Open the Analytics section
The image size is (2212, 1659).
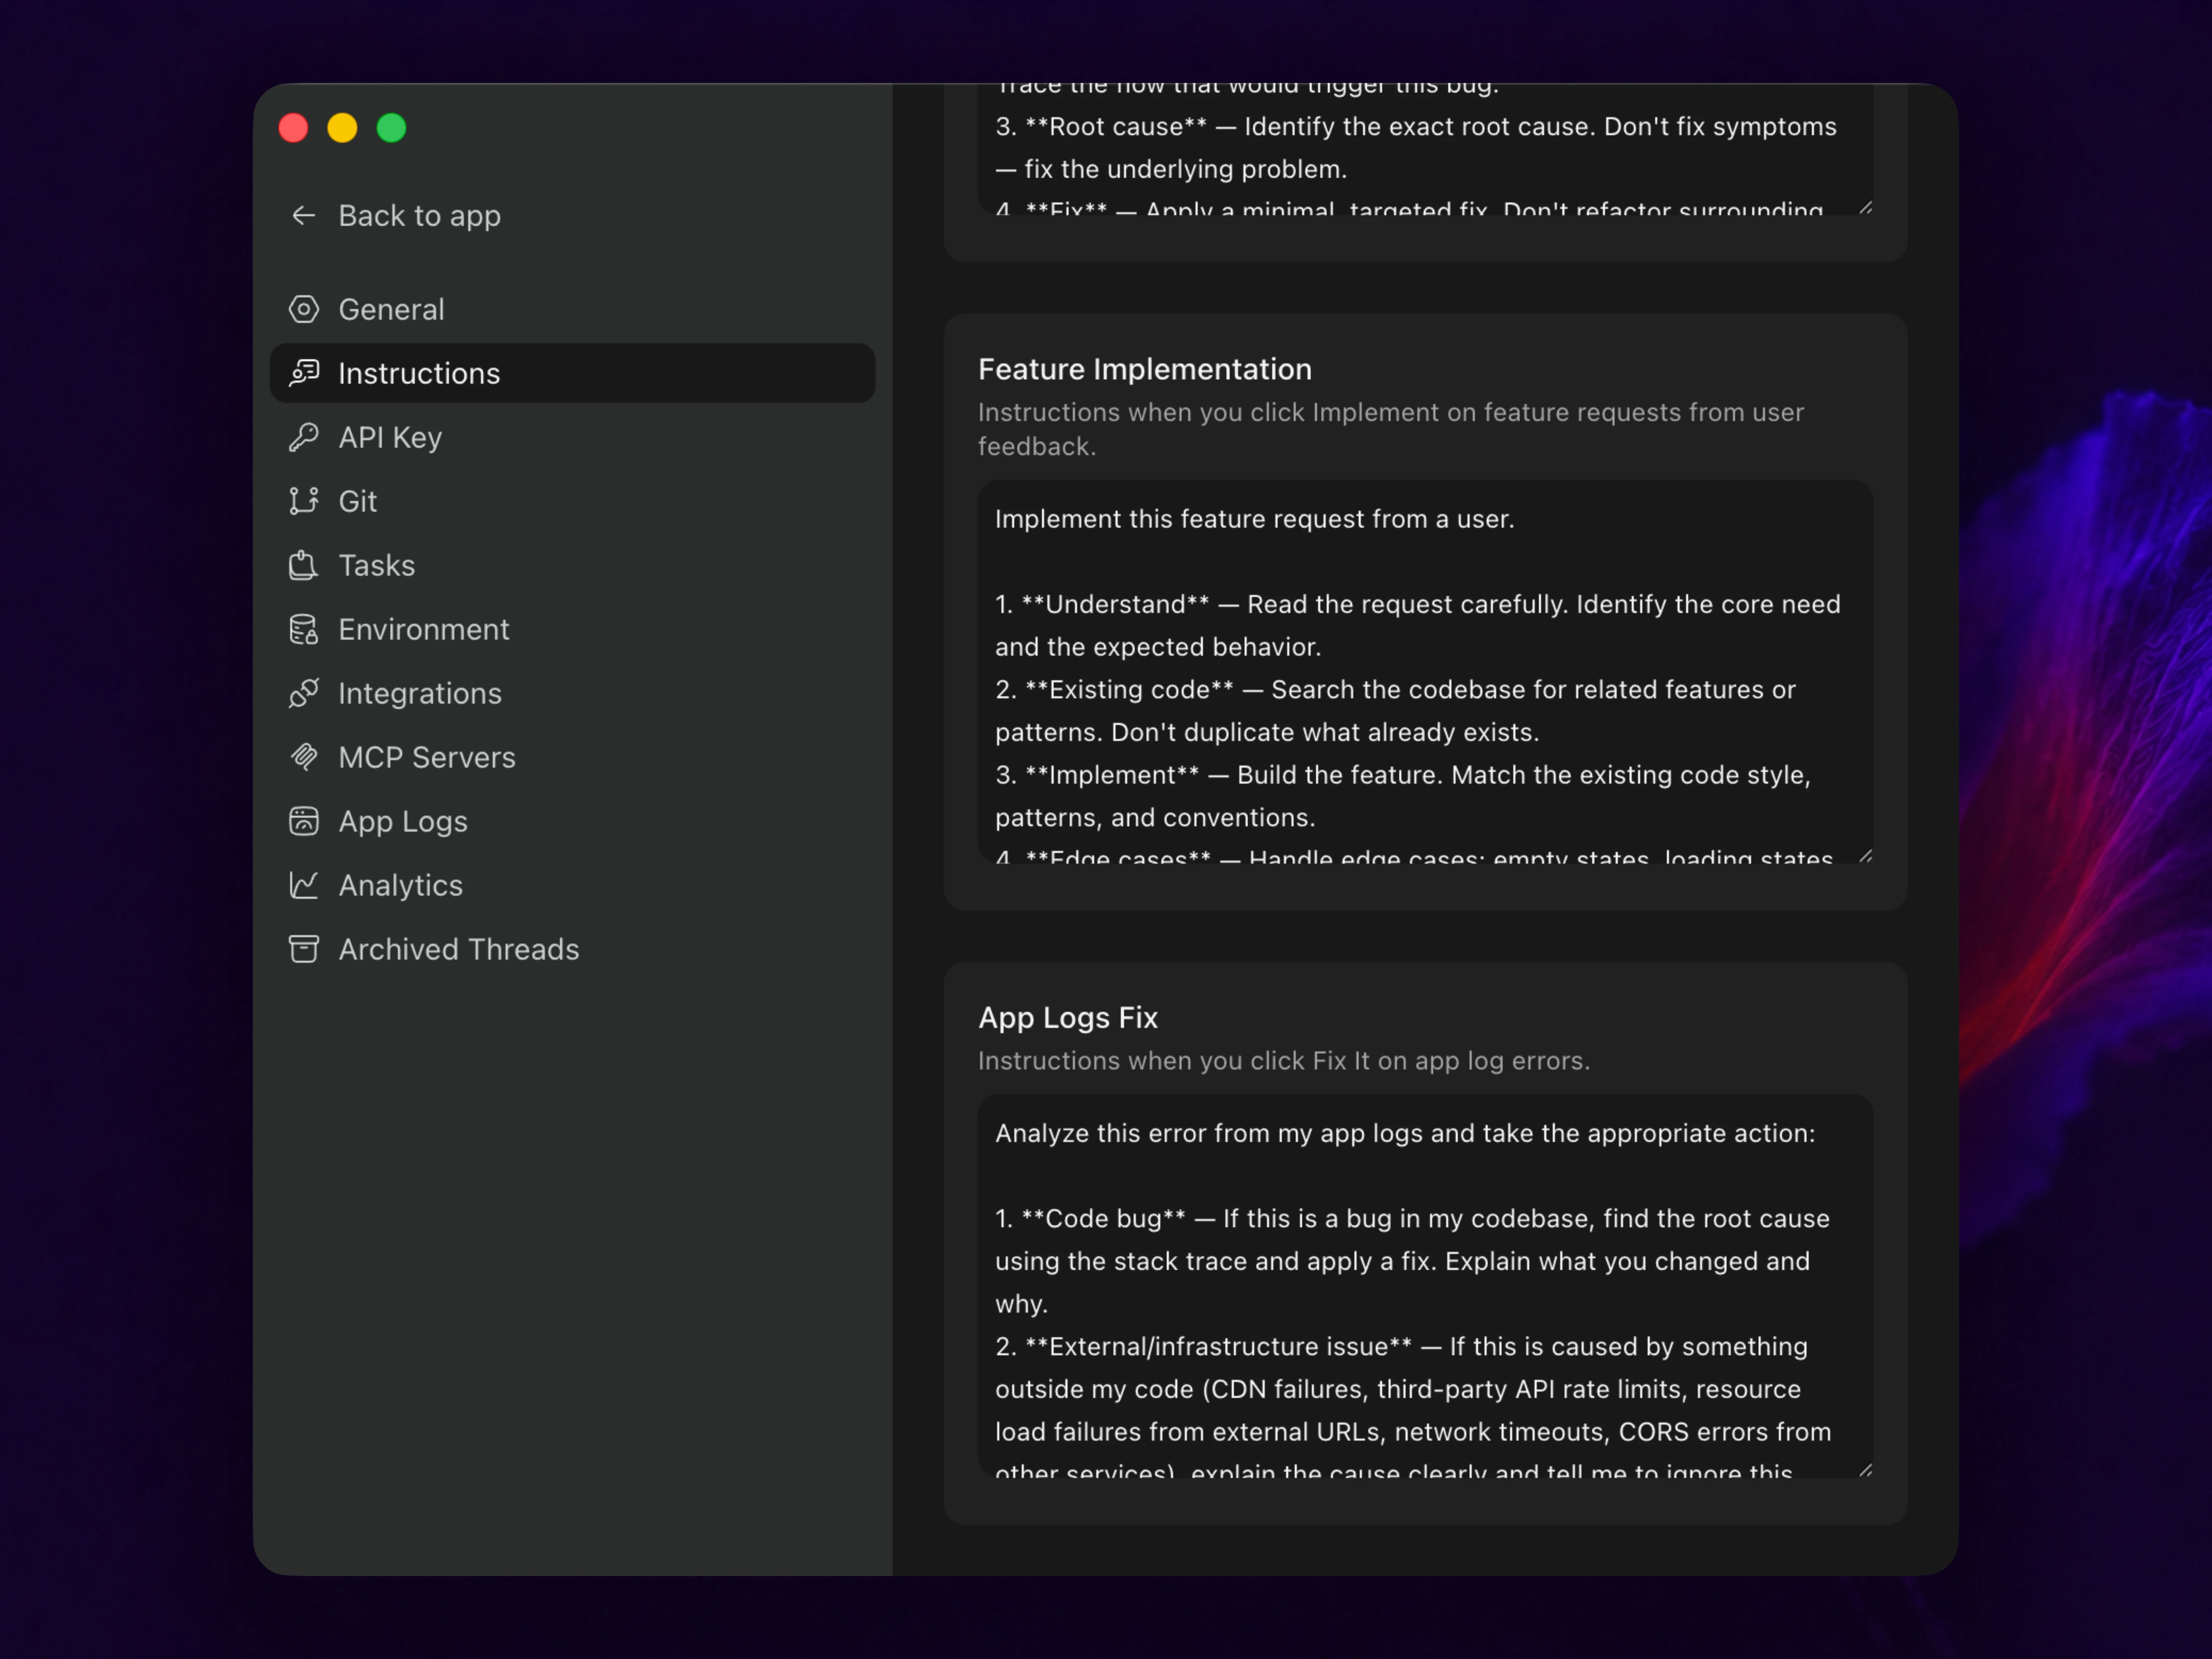572,885
